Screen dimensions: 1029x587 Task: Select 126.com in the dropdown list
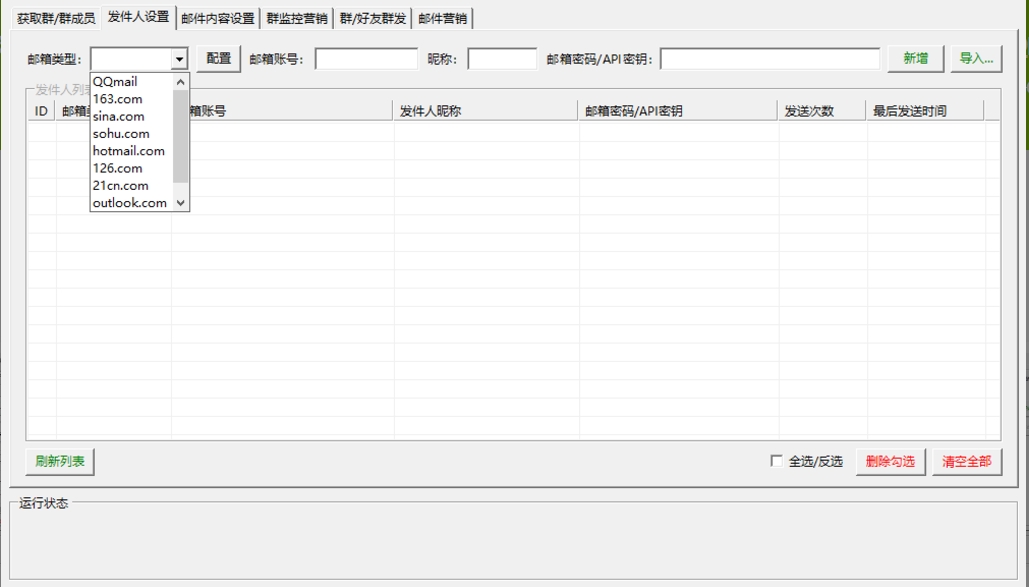coord(132,168)
